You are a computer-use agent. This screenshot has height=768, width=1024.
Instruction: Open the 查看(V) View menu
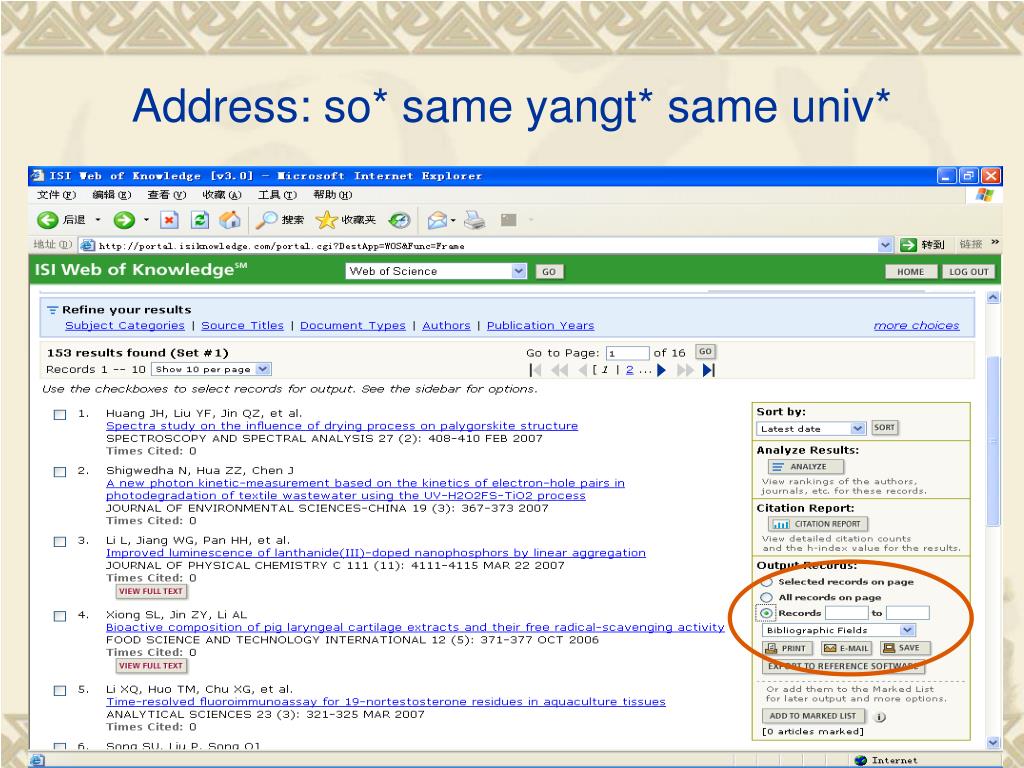(167, 195)
